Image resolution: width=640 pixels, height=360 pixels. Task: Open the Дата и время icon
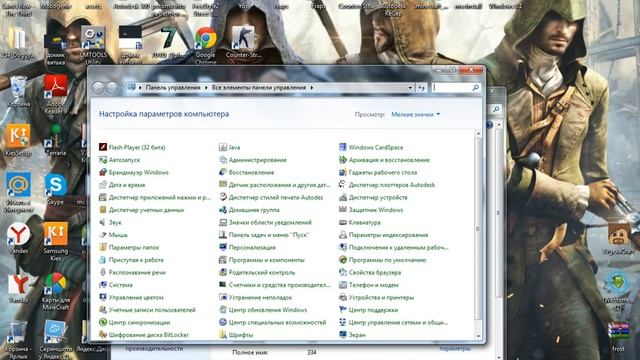pos(103,185)
